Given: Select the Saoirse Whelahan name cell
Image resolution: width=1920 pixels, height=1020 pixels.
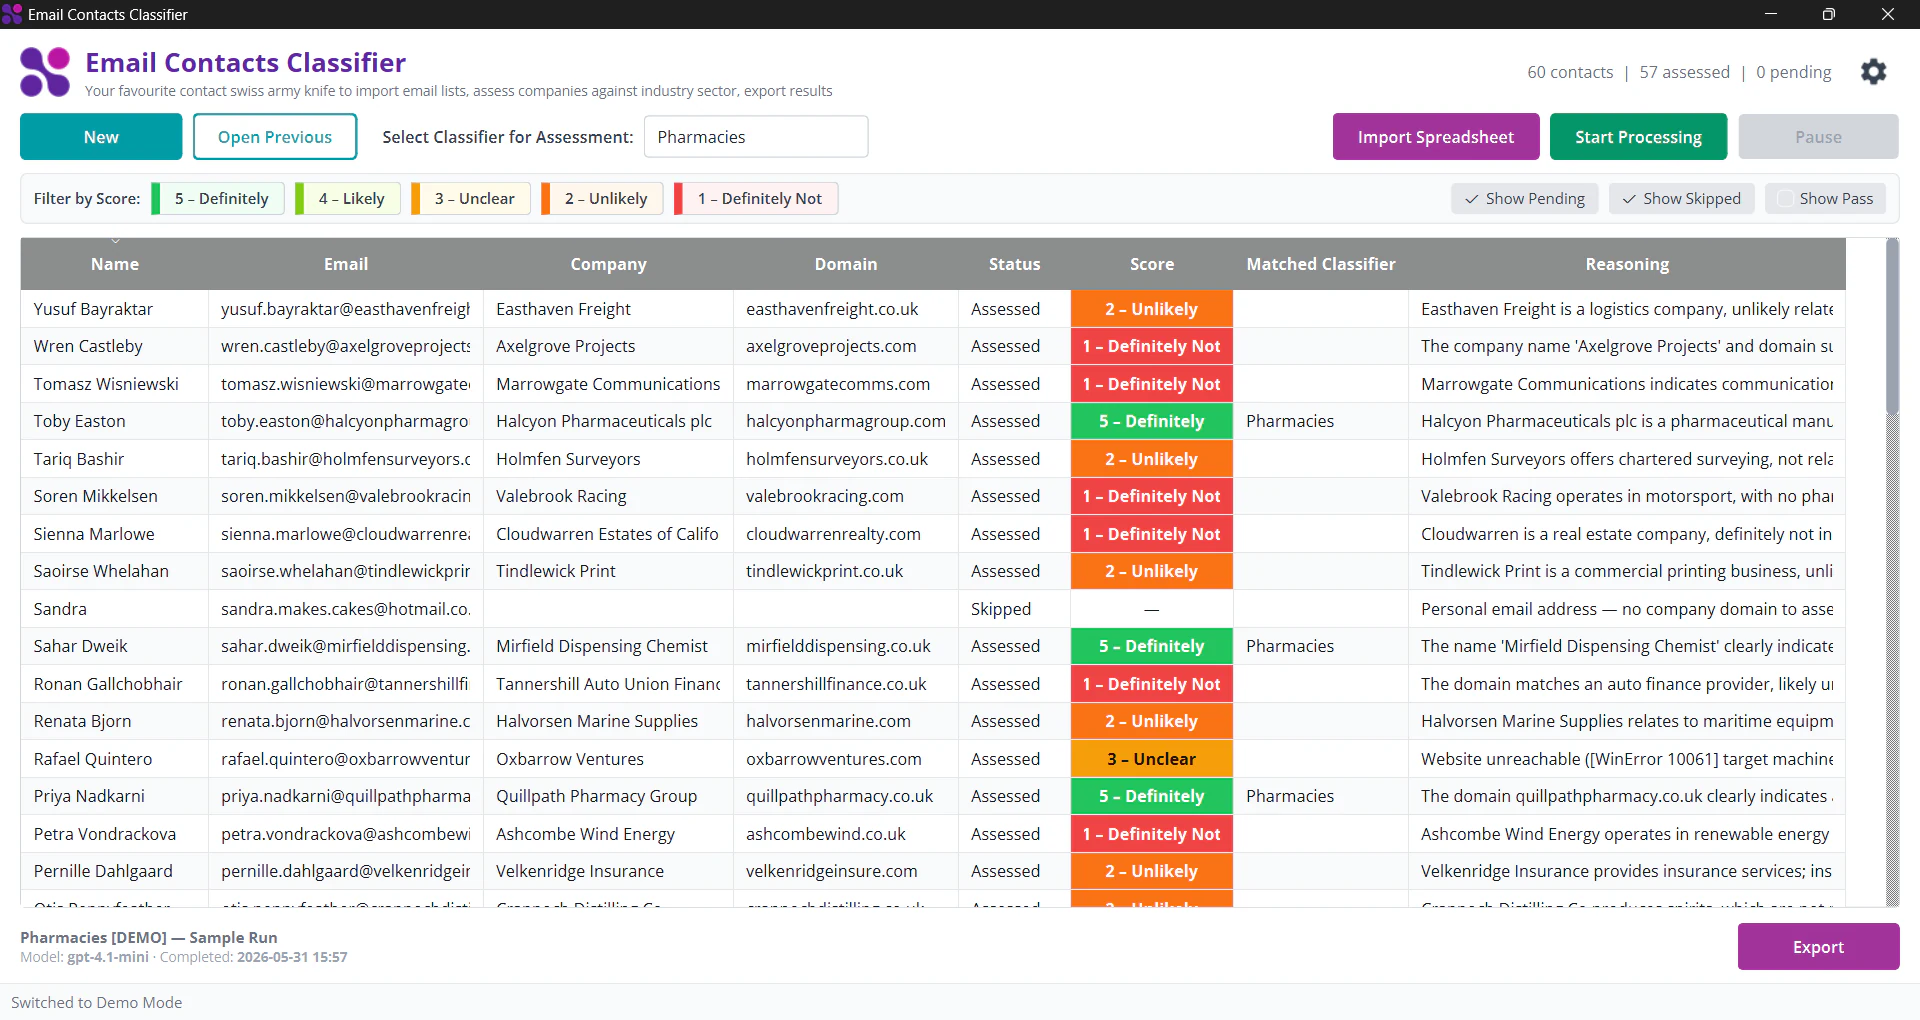Looking at the screenshot, I should pos(115,571).
